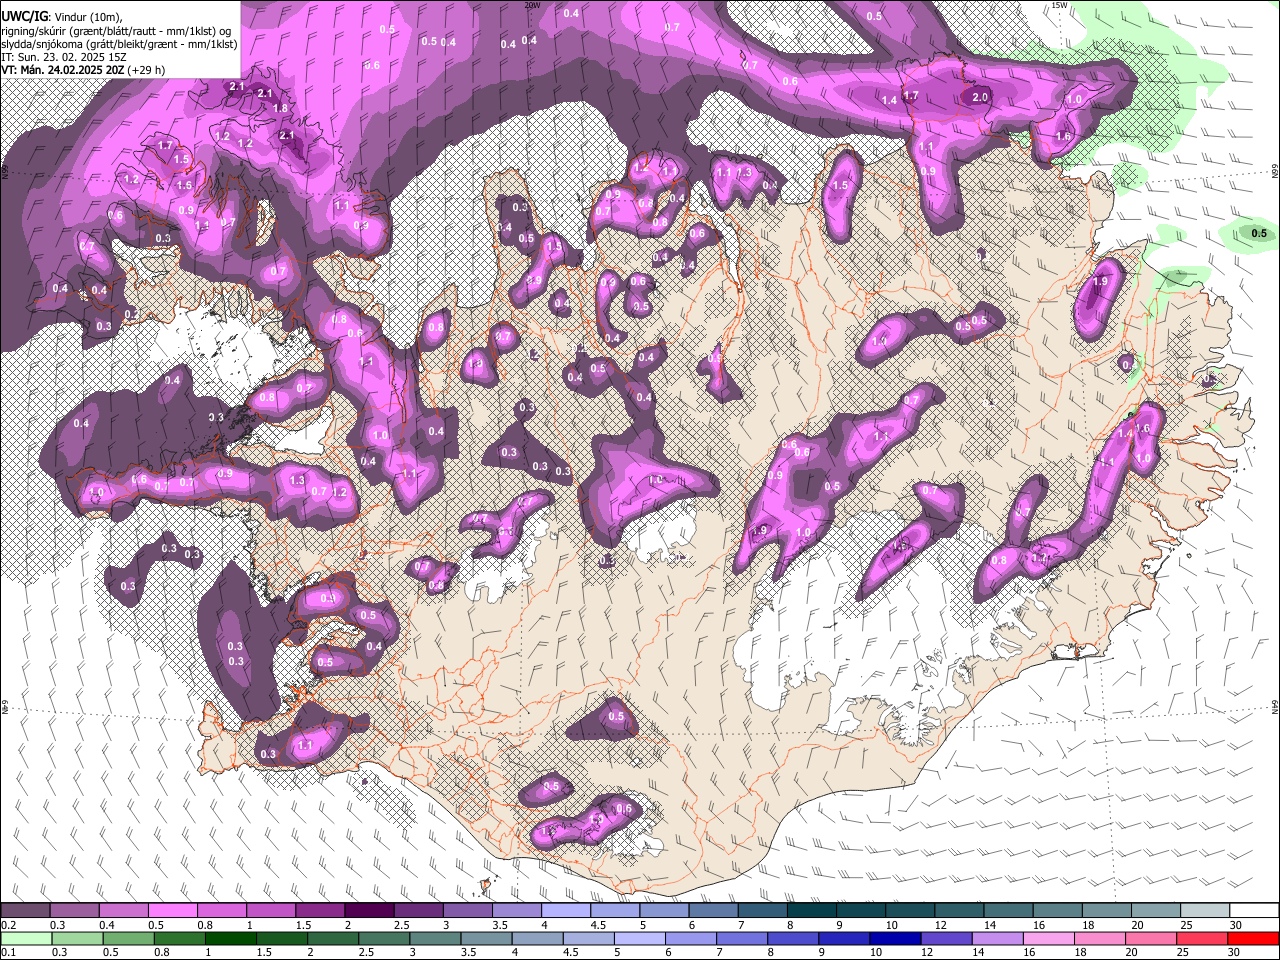Click the '1.8' snowfall value on the map

280,108
